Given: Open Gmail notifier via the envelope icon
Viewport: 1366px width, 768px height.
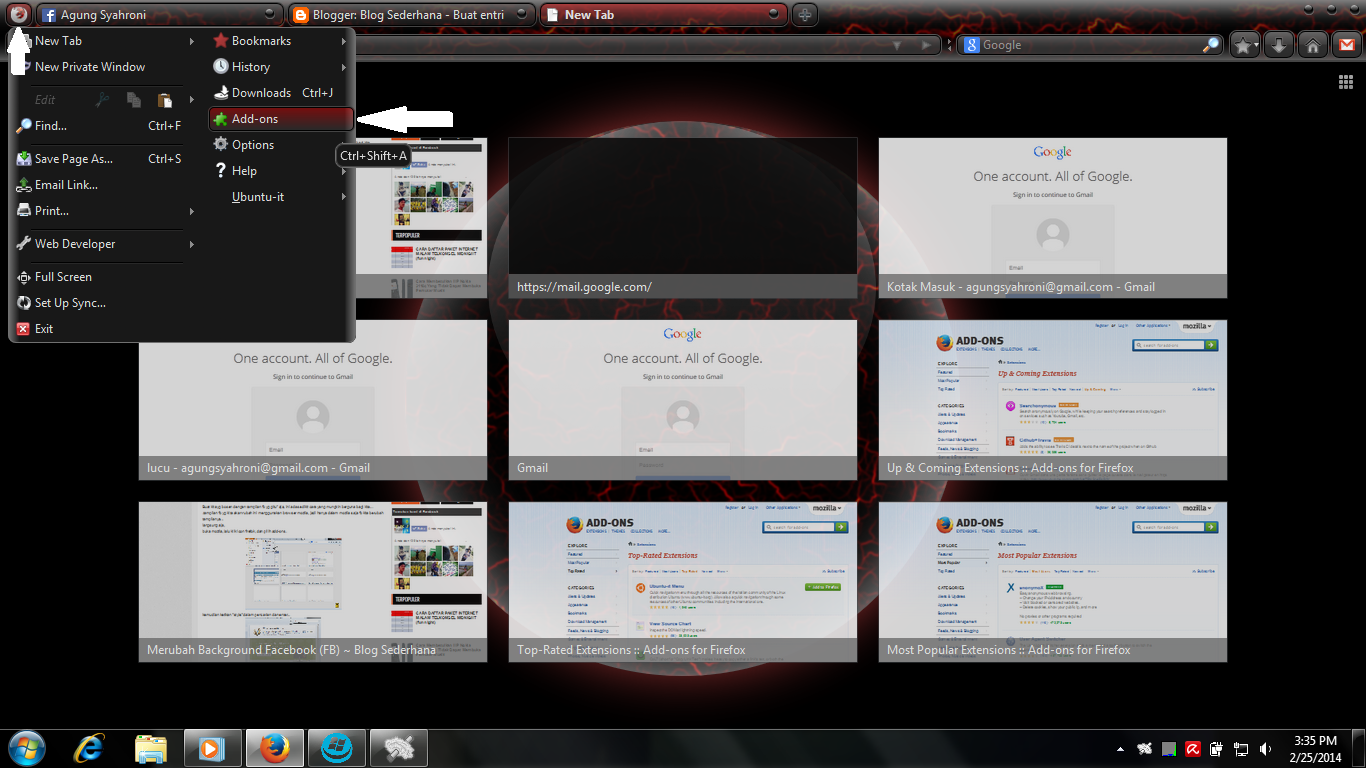Looking at the screenshot, I should tap(1344, 44).
